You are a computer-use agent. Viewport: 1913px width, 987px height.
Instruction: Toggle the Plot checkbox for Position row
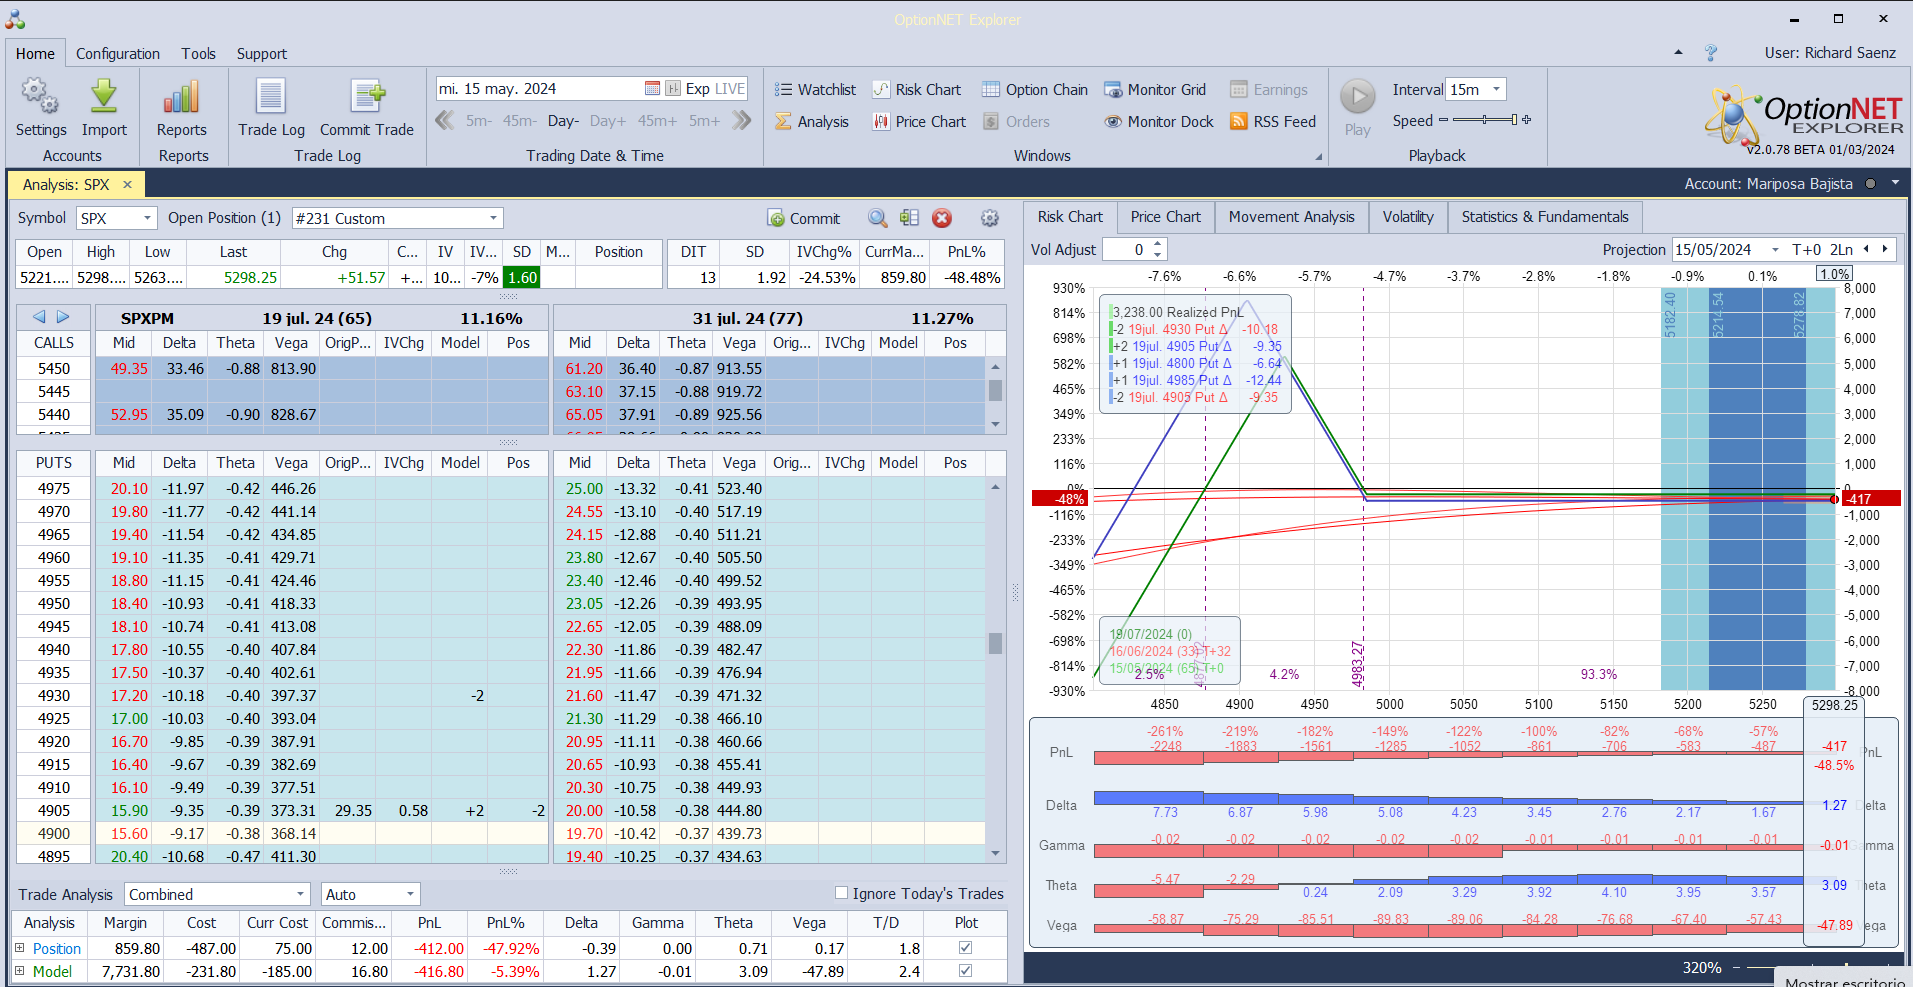965,948
